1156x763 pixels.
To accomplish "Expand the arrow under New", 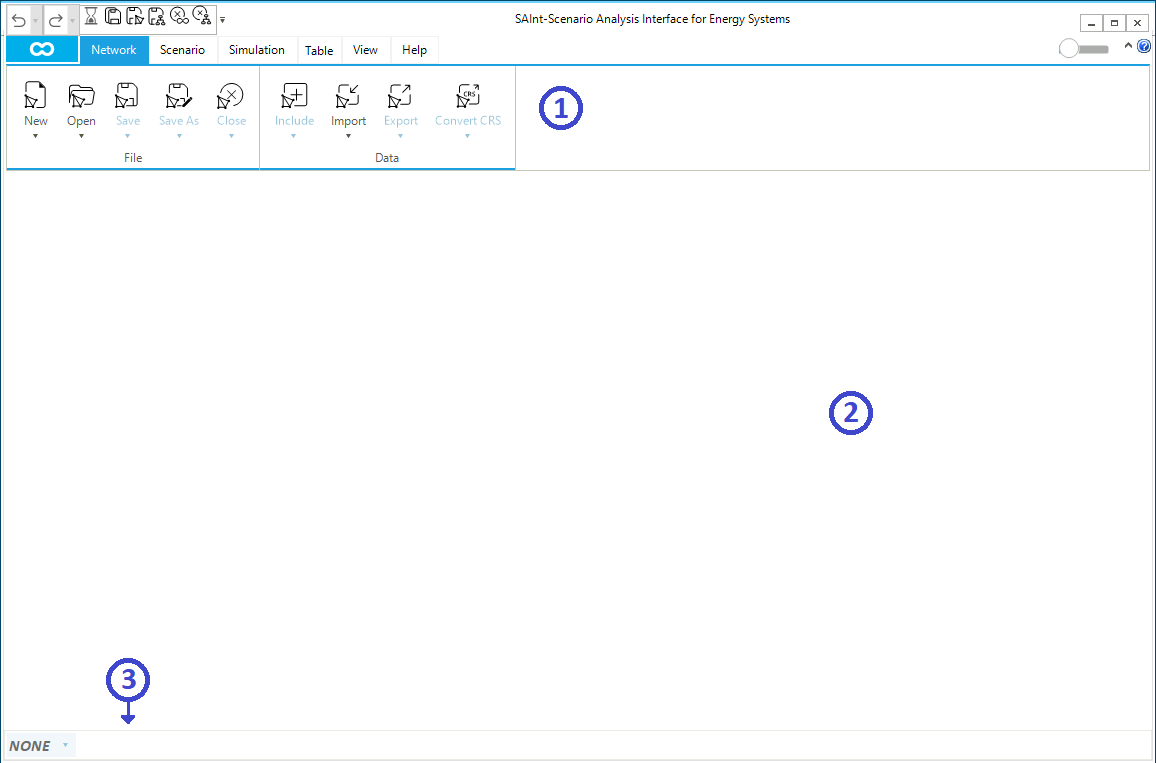I will (35, 136).
